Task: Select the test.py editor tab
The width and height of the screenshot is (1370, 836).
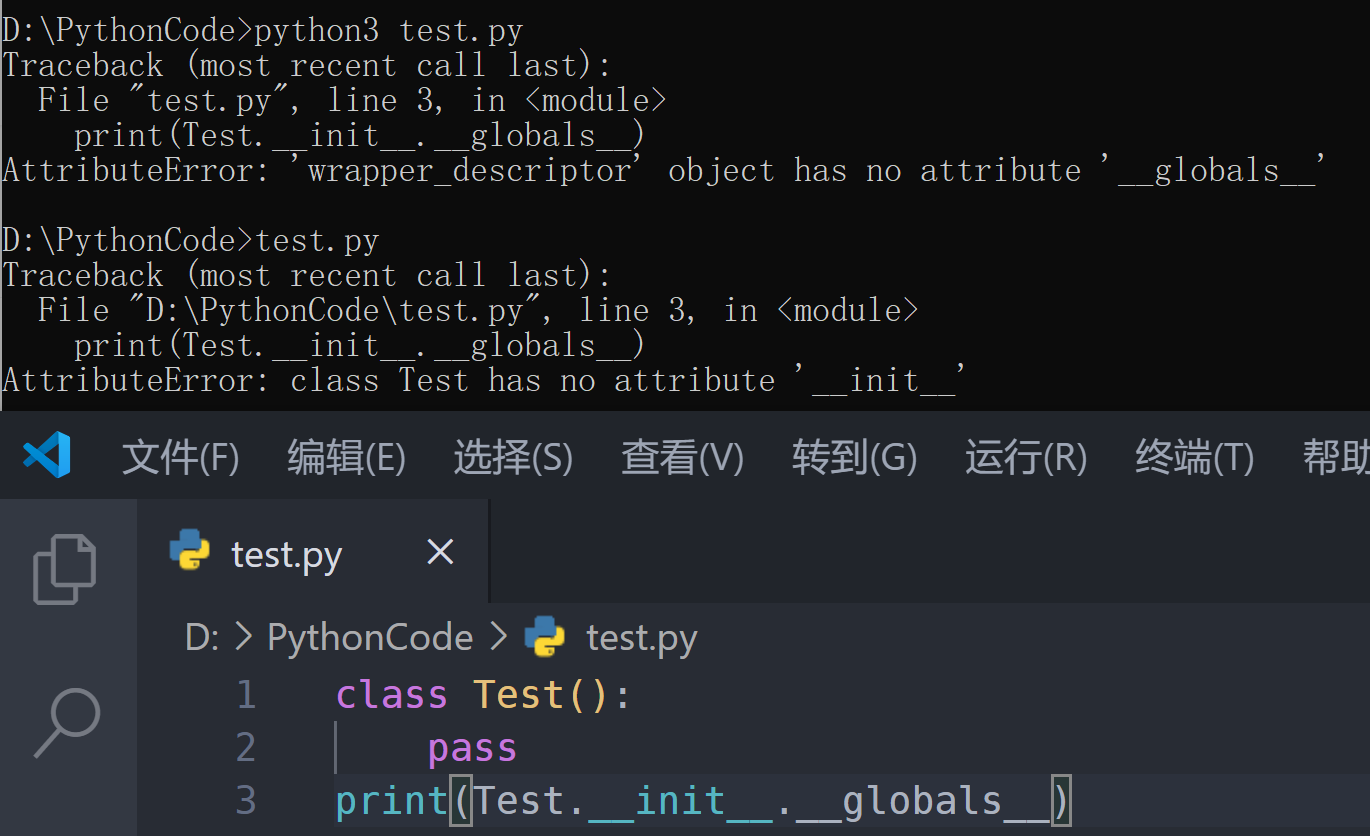Action: pyautogui.click(x=286, y=553)
